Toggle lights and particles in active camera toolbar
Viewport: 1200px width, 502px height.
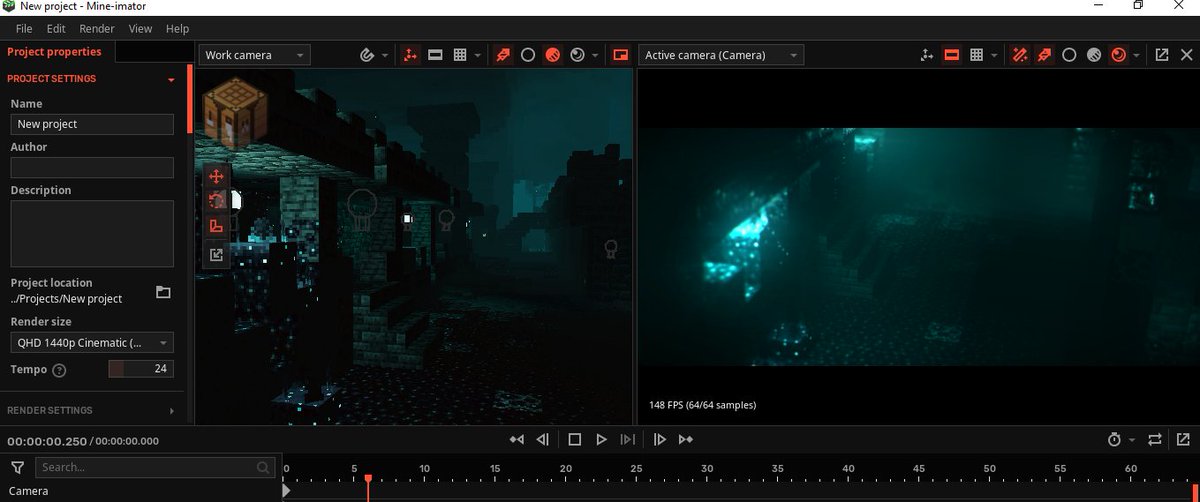1044,55
